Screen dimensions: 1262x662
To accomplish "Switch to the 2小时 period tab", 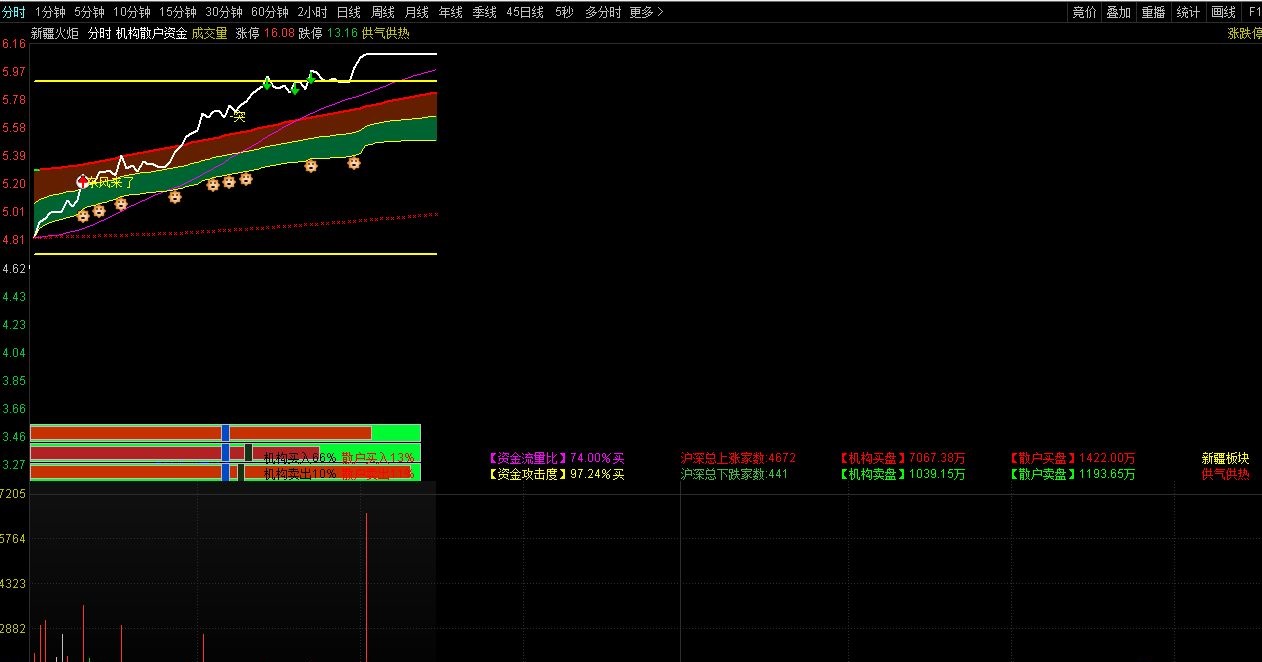I will pyautogui.click(x=313, y=12).
